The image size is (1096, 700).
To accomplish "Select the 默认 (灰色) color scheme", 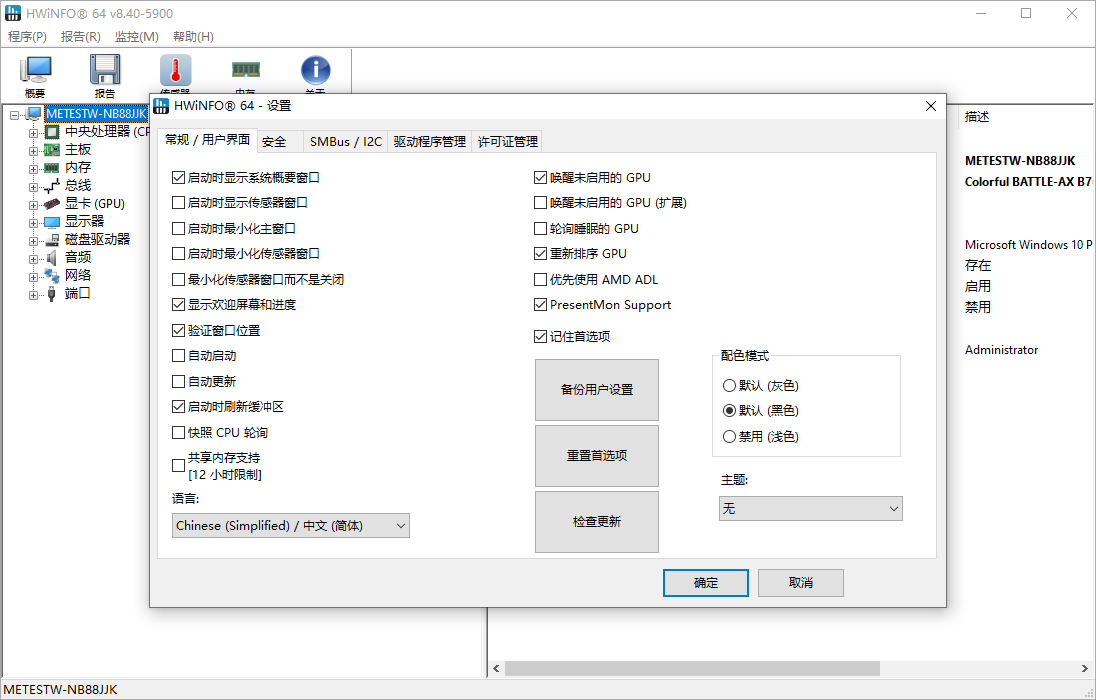I will click(731, 385).
